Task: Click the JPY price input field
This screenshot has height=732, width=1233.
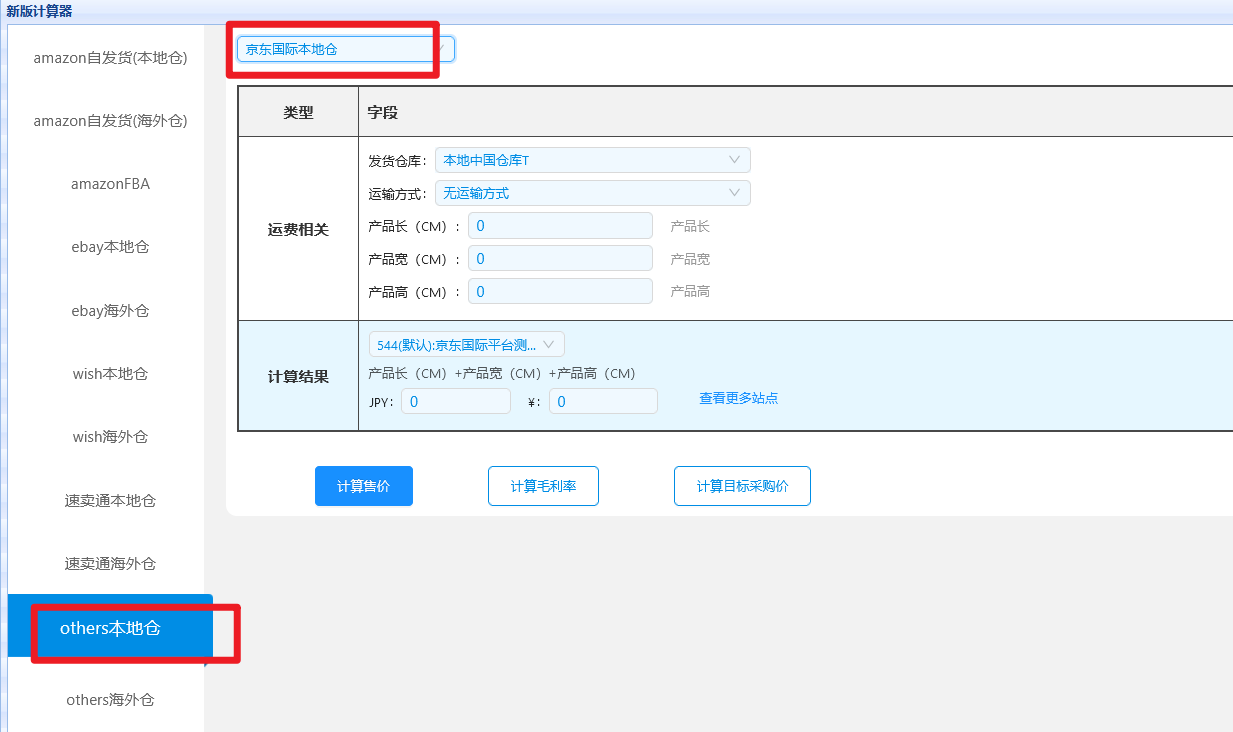Action: (456, 401)
